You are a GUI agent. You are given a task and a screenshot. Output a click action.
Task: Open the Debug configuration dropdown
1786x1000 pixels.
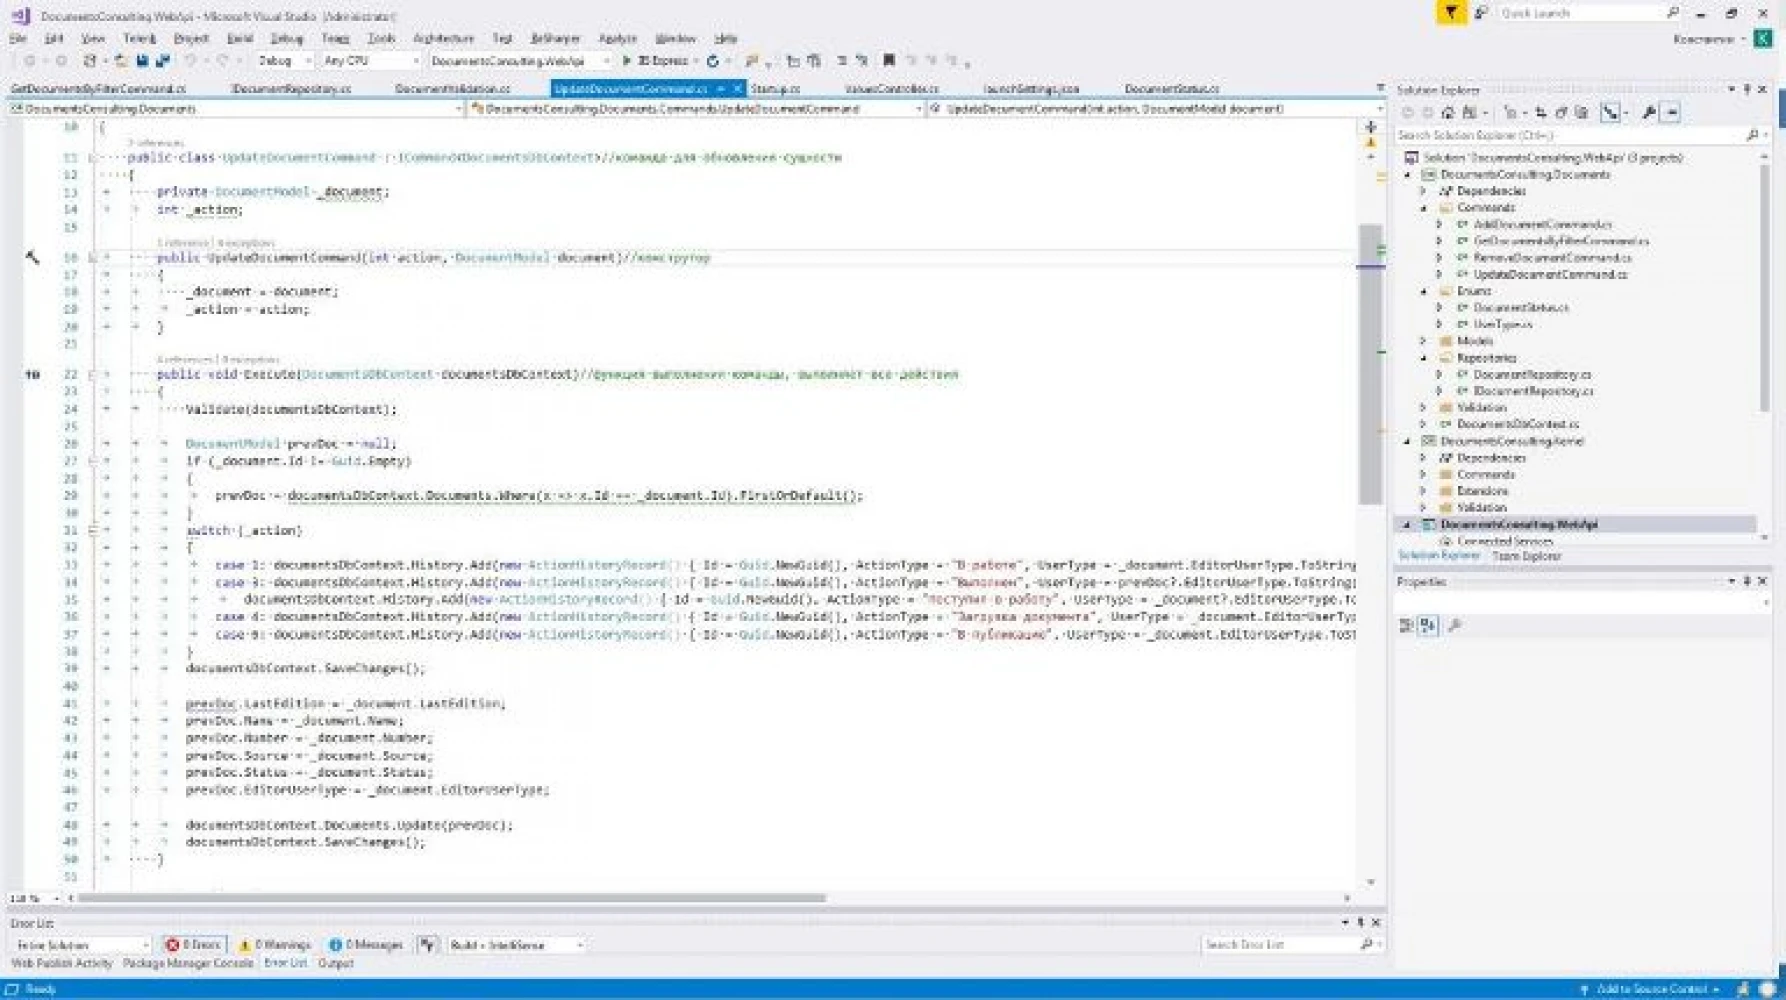(x=286, y=61)
